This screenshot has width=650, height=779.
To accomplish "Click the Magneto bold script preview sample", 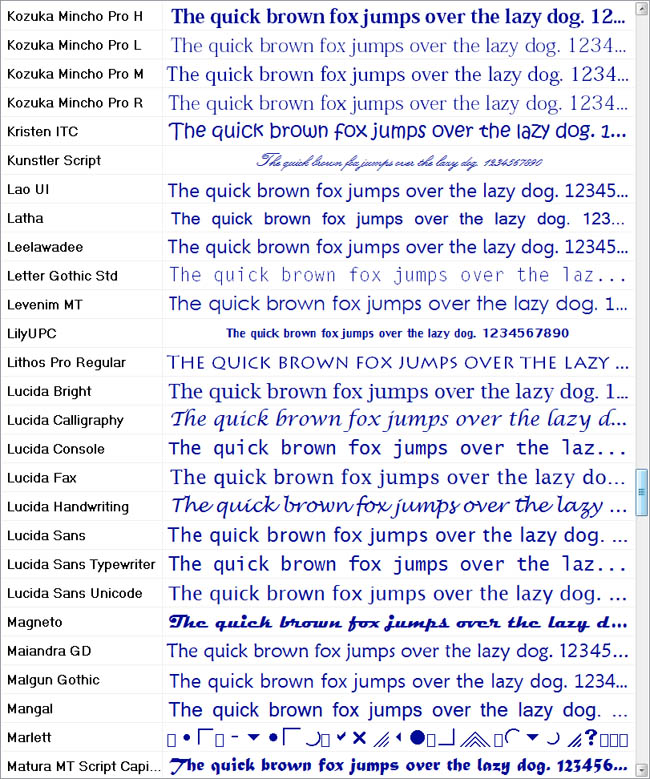I will [x=398, y=623].
